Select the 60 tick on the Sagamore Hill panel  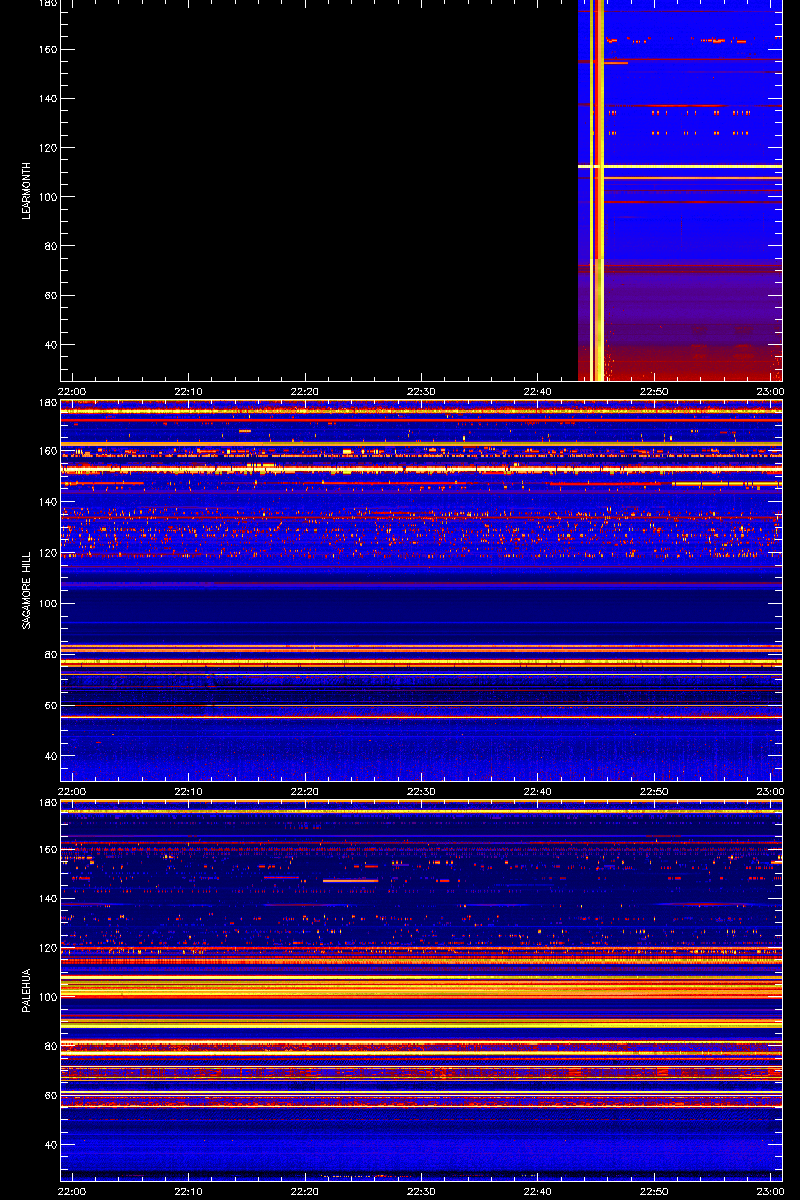pyautogui.click(x=49, y=706)
